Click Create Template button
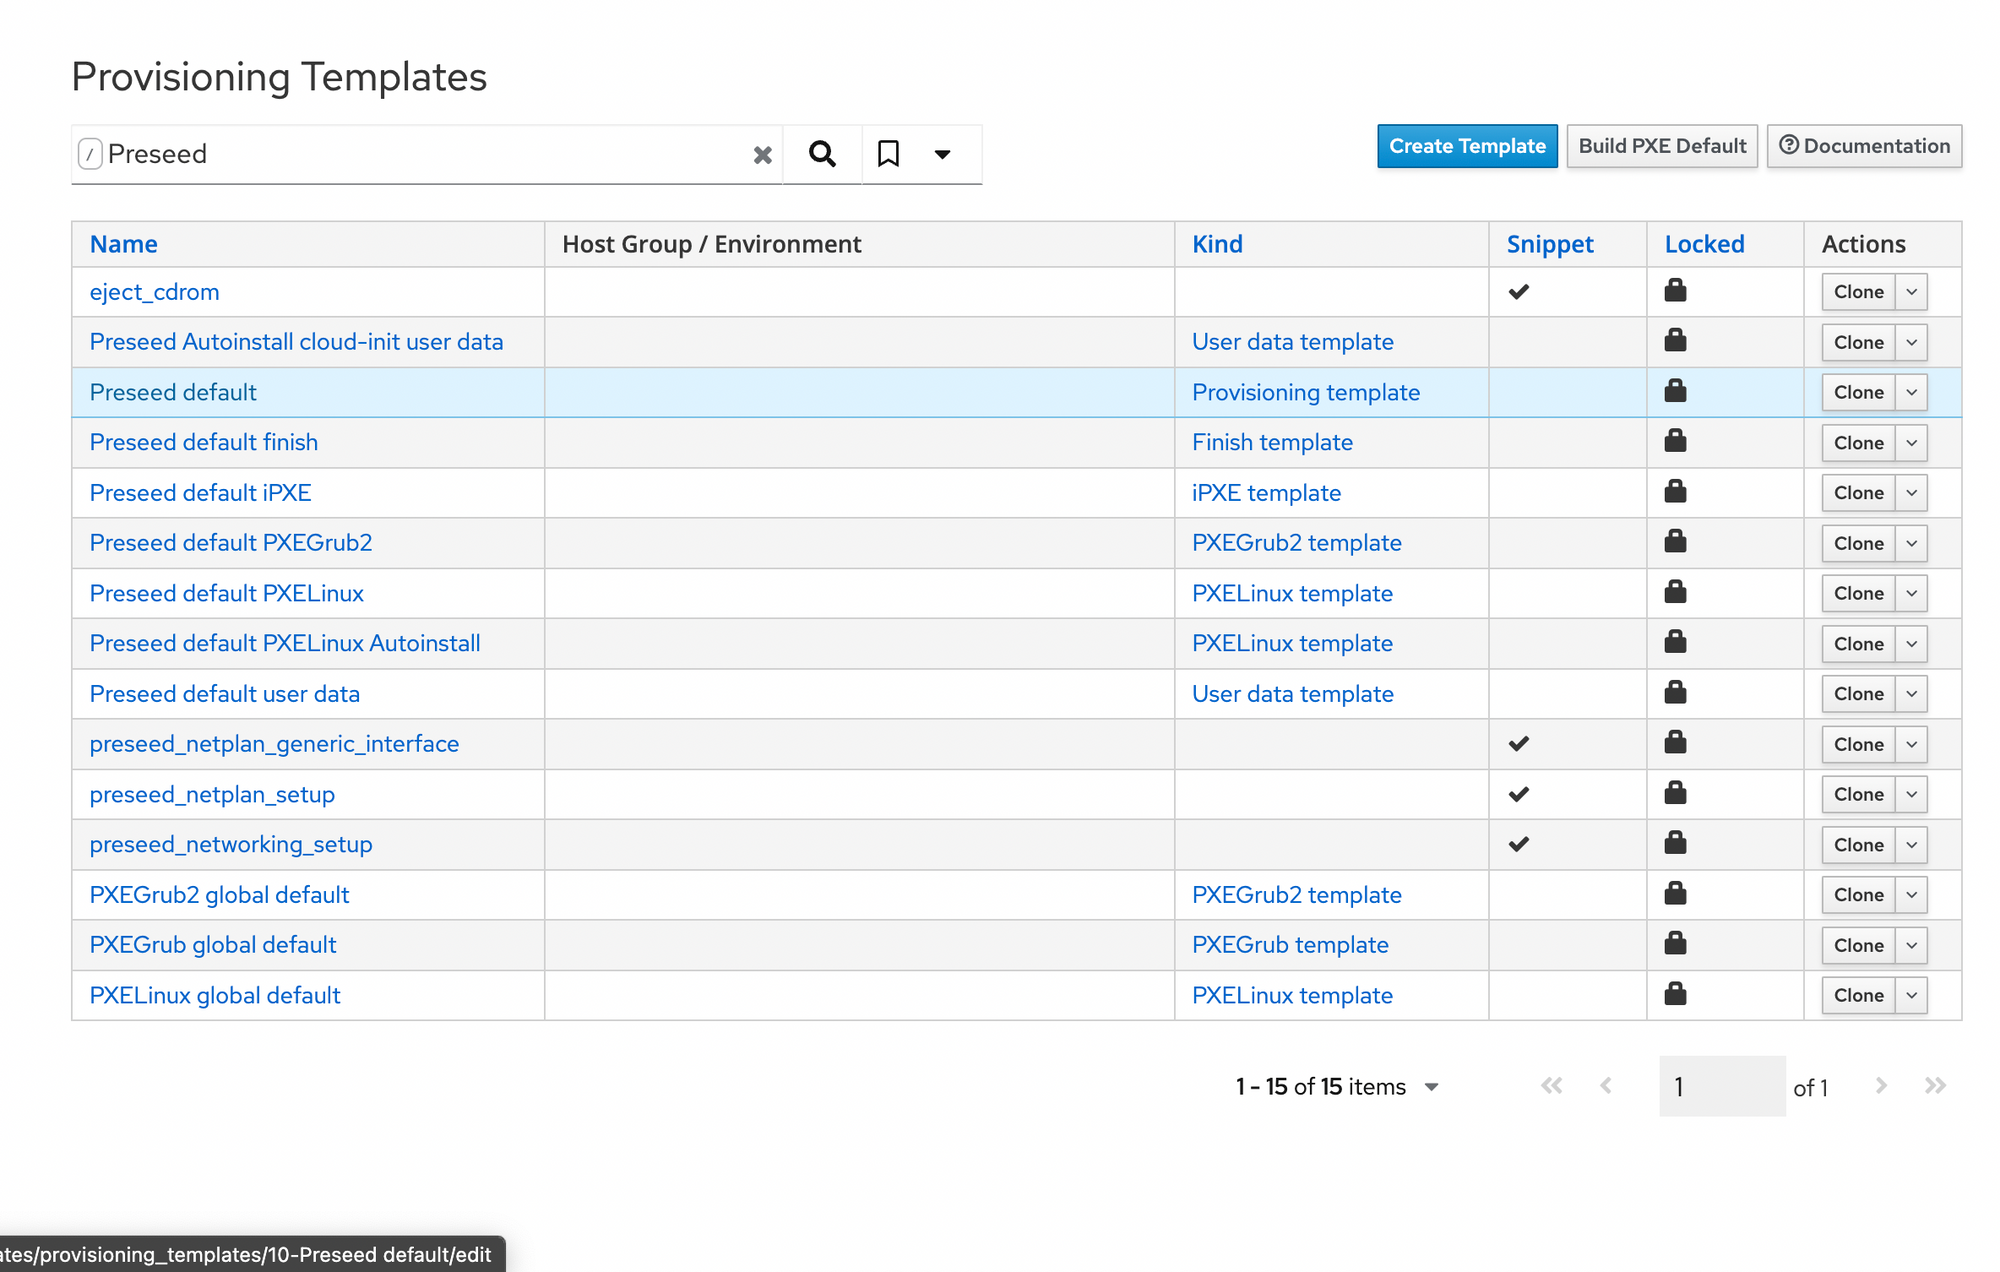The width and height of the screenshot is (2000, 1272). pos(1466,146)
